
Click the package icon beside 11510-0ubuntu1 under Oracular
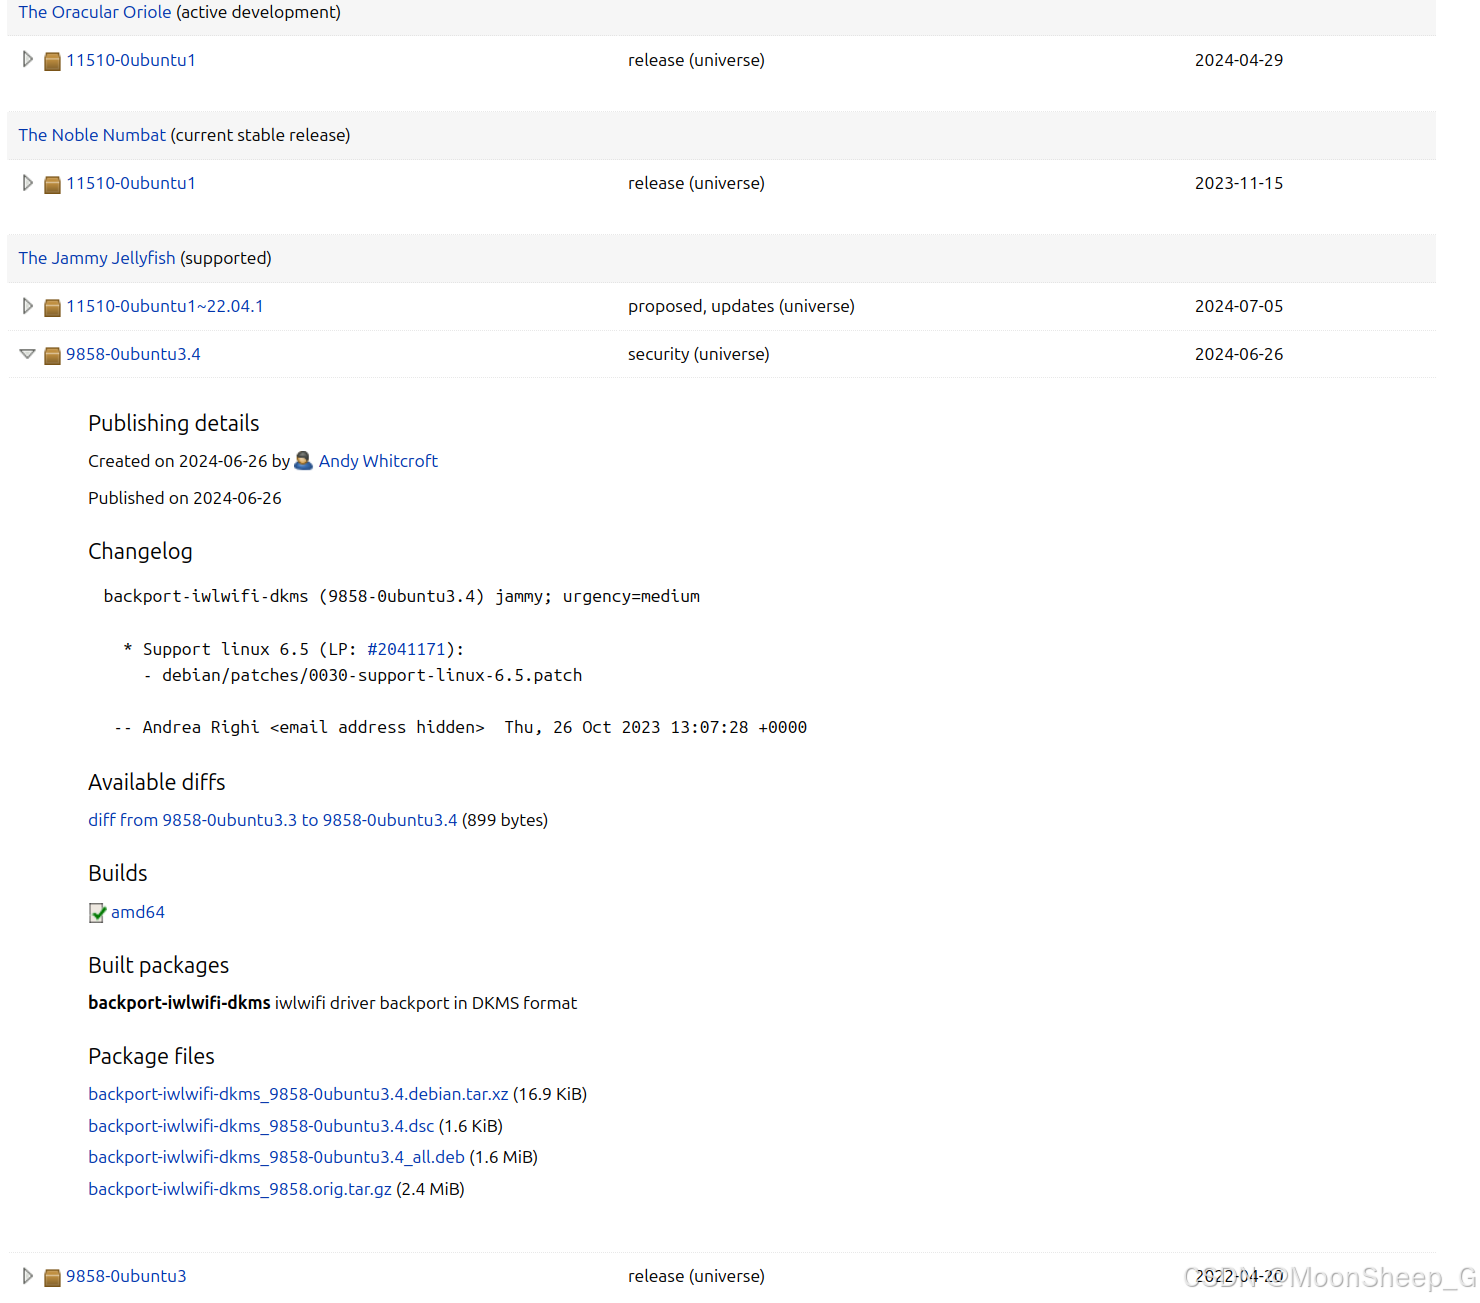[x=52, y=60]
